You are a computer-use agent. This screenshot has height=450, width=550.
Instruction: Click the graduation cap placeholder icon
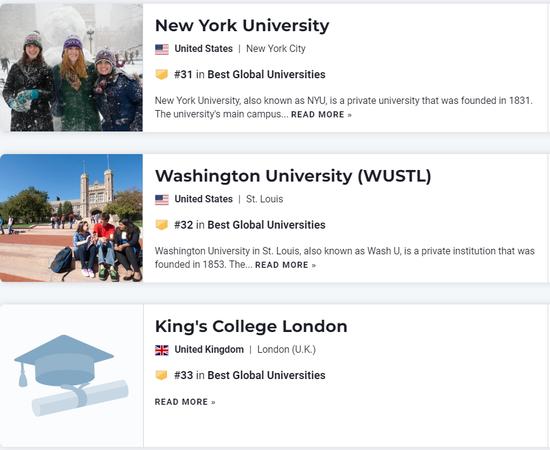point(64,361)
